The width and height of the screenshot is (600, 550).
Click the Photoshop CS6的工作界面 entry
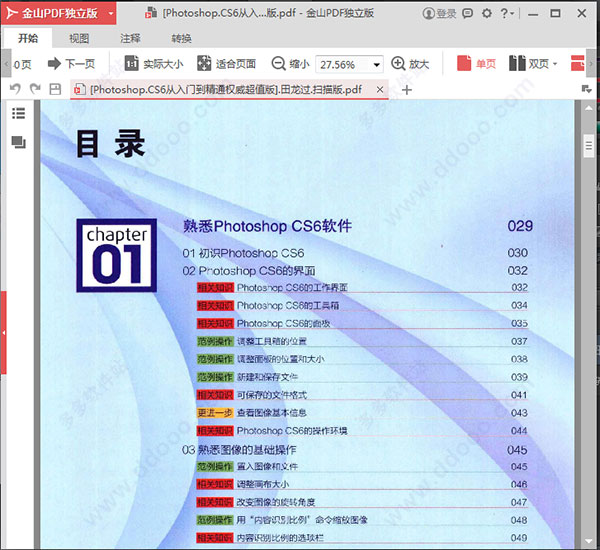point(292,287)
